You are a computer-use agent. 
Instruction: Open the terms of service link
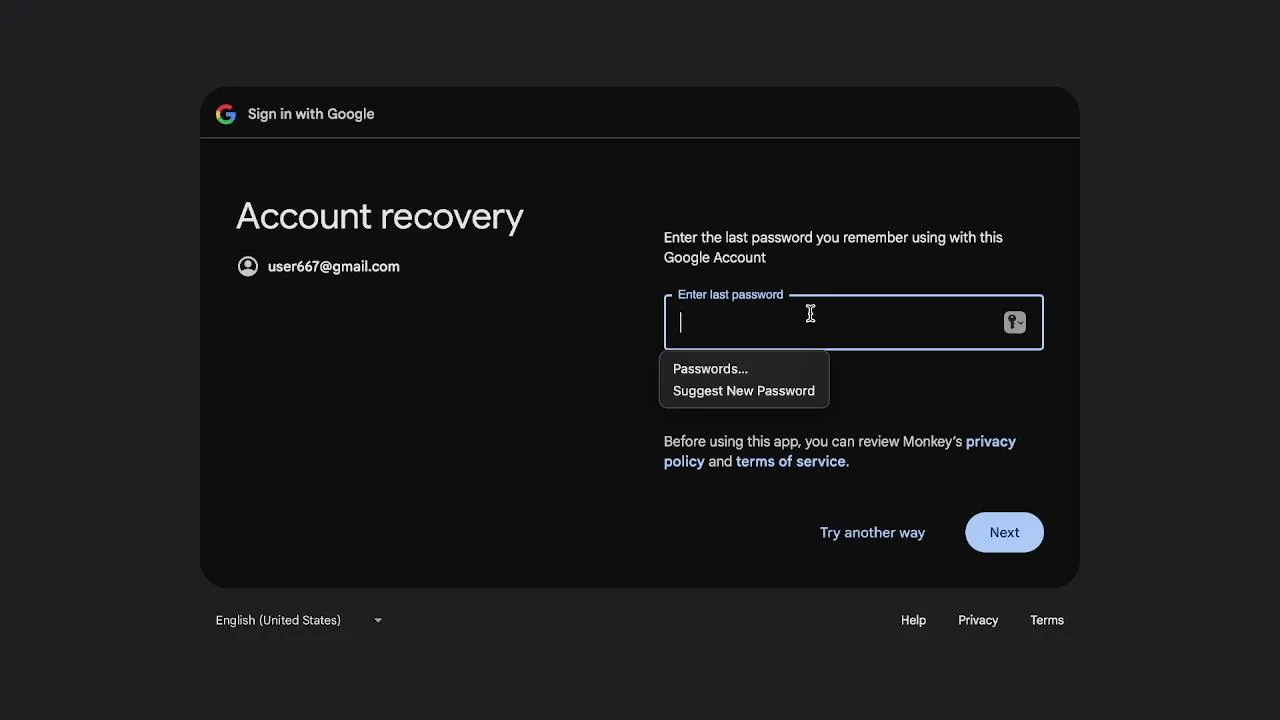pos(791,461)
